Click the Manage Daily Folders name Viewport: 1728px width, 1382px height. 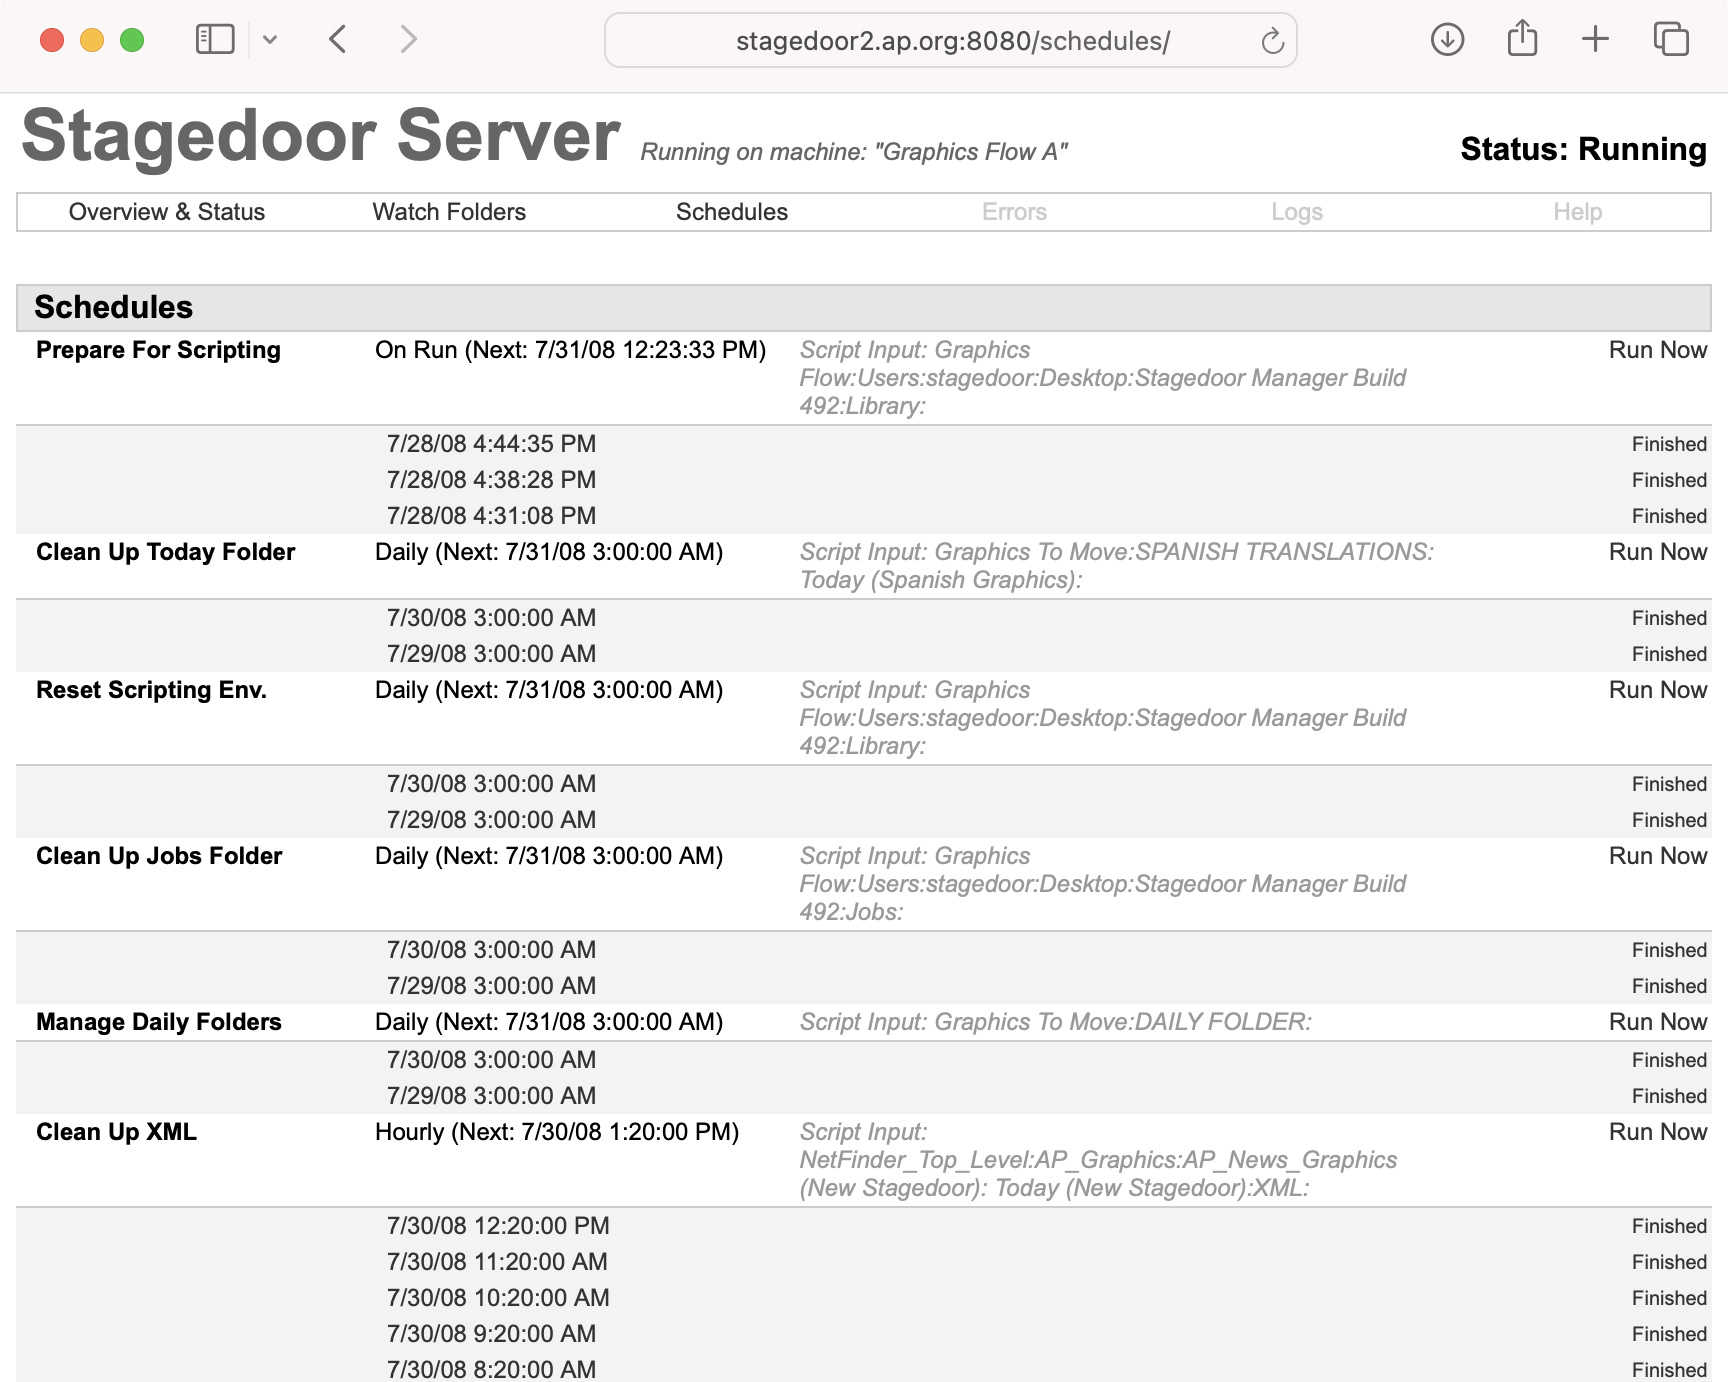pyautogui.click(x=158, y=1022)
